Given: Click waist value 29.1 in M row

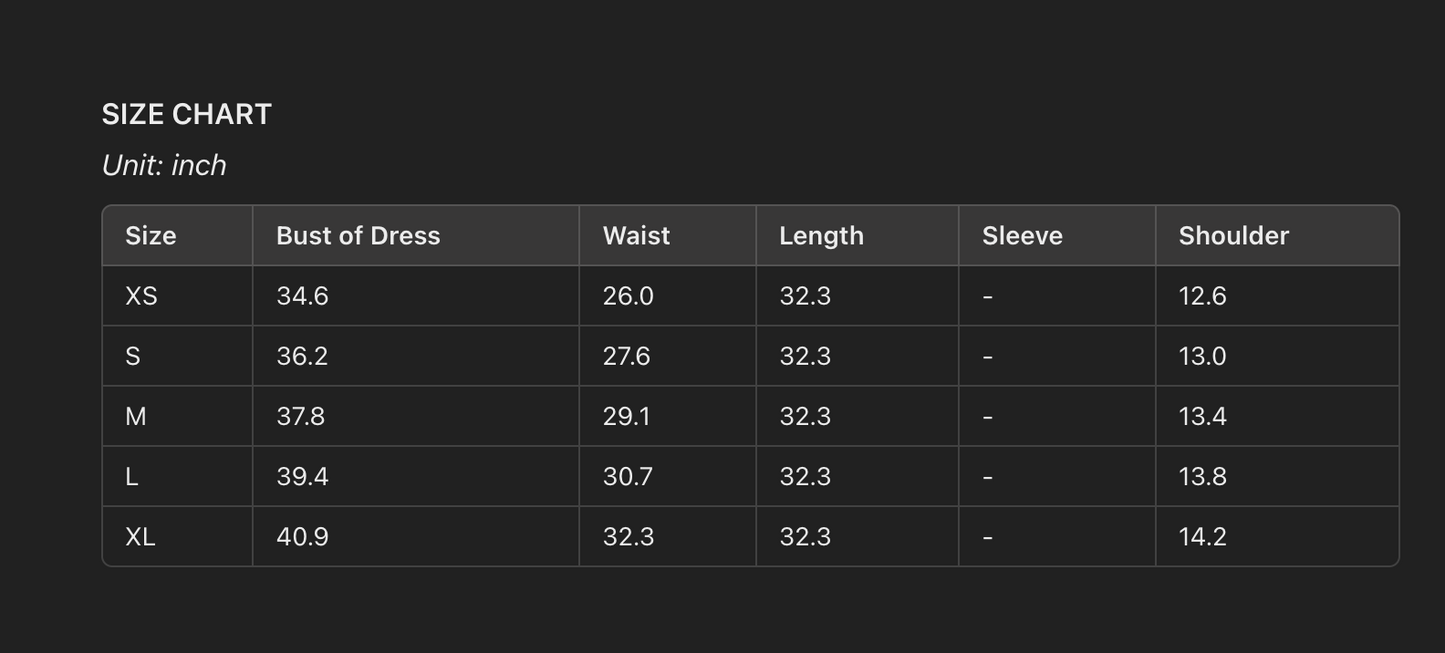Looking at the screenshot, I should click(x=626, y=417).
